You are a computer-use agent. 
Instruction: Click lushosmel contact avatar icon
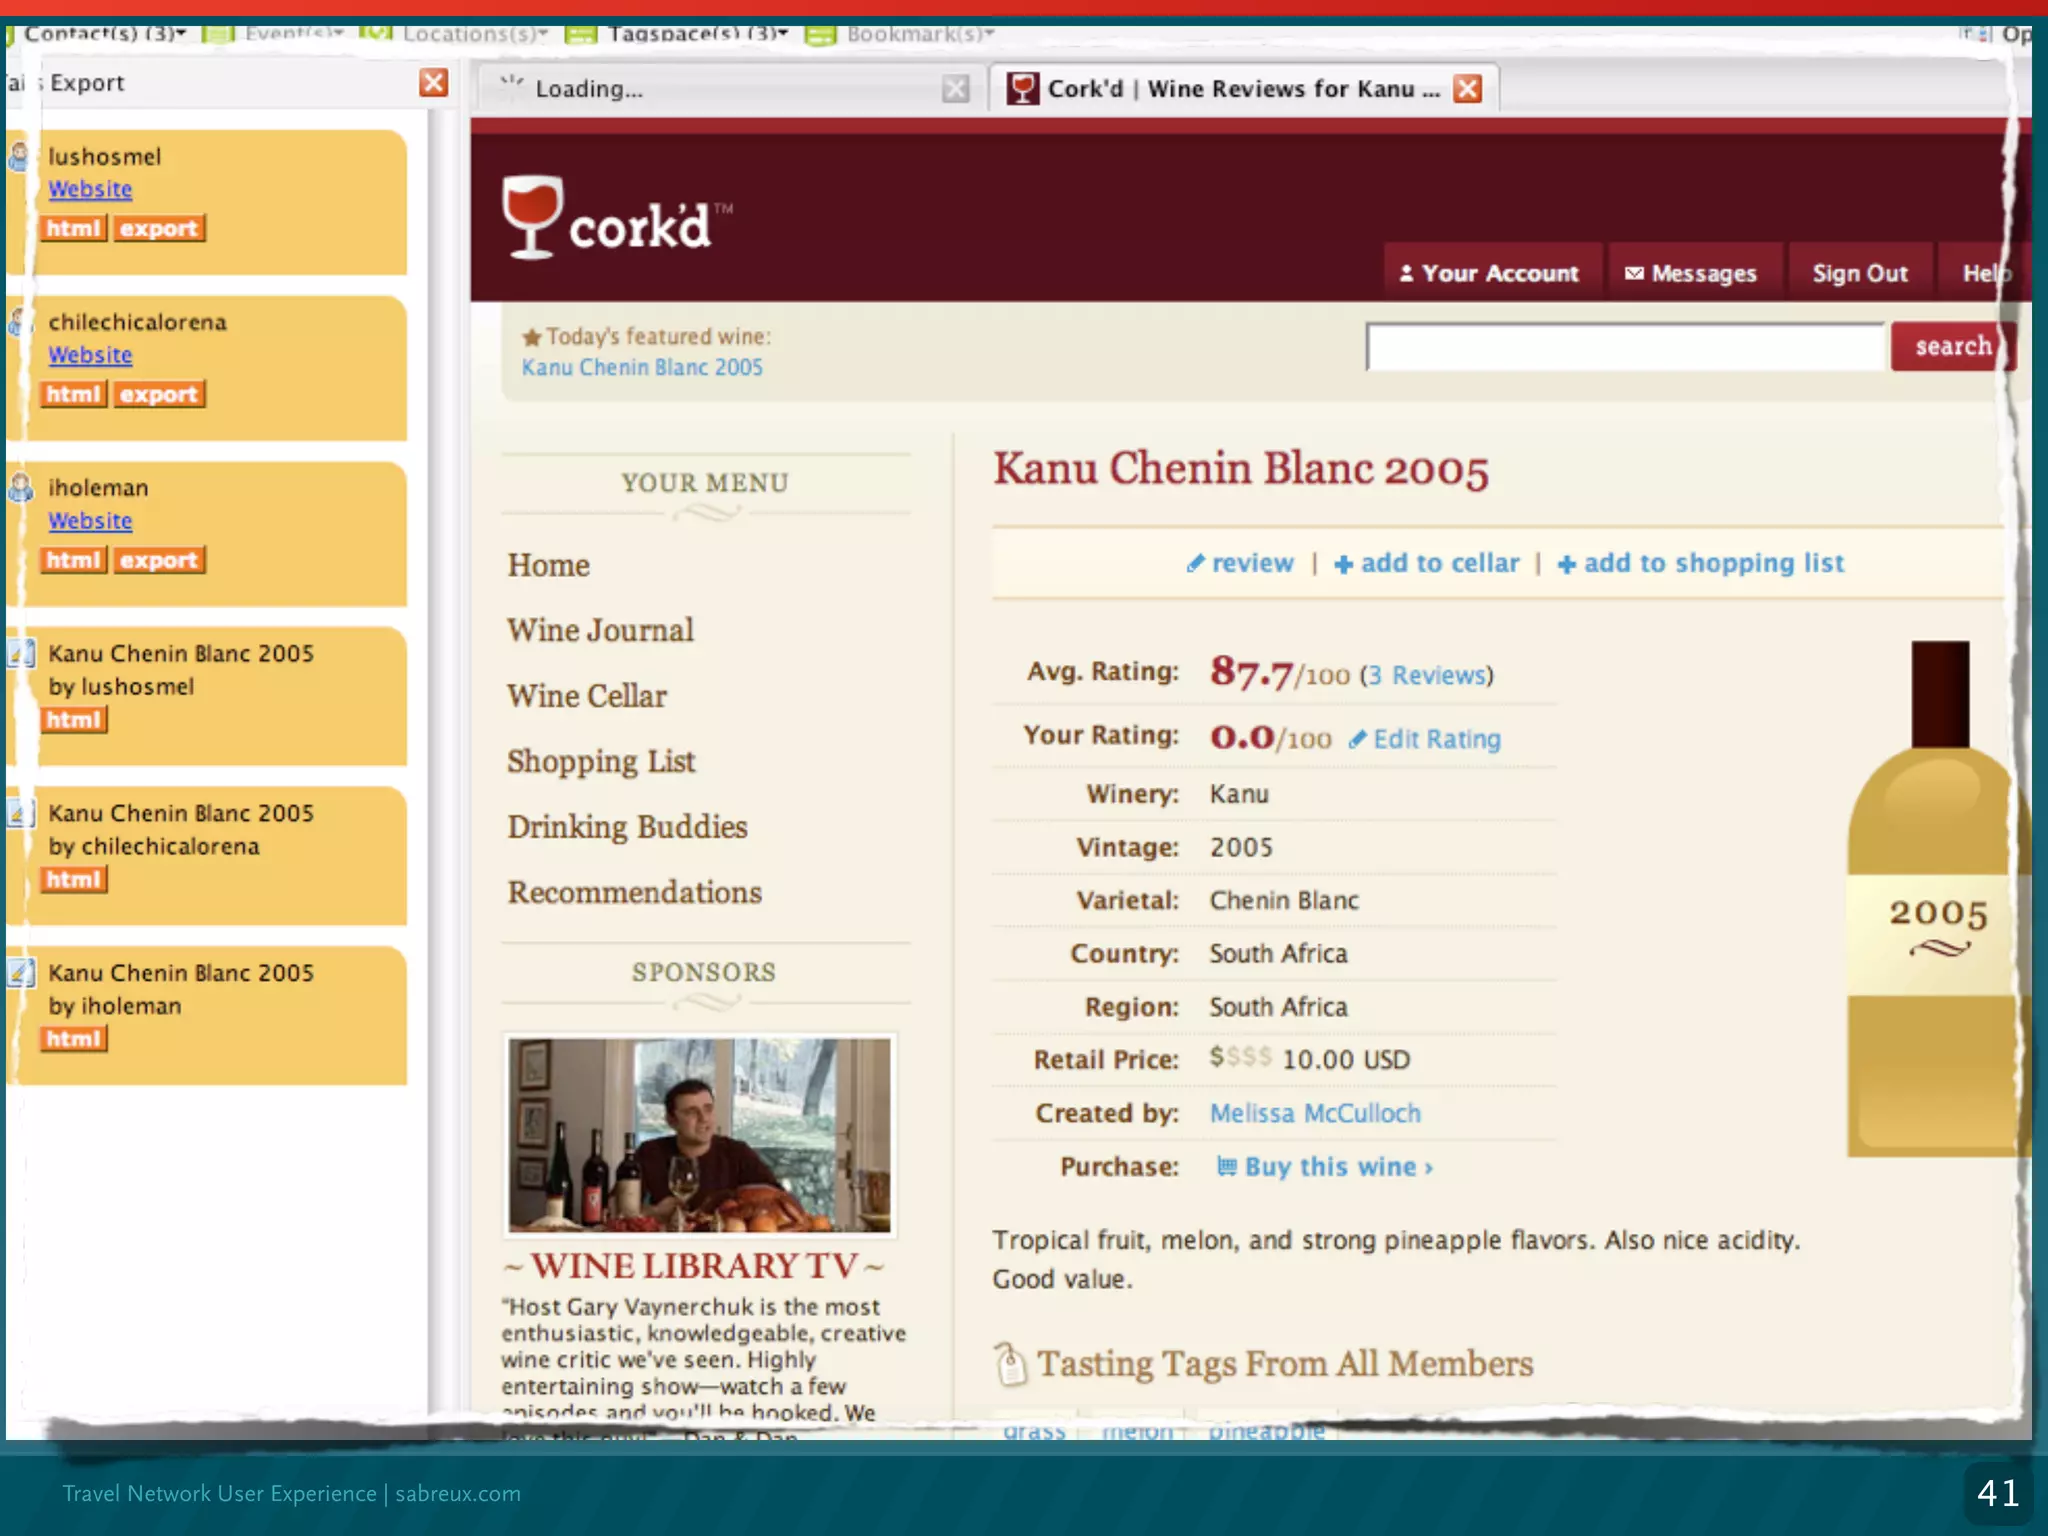pos(19,156)
